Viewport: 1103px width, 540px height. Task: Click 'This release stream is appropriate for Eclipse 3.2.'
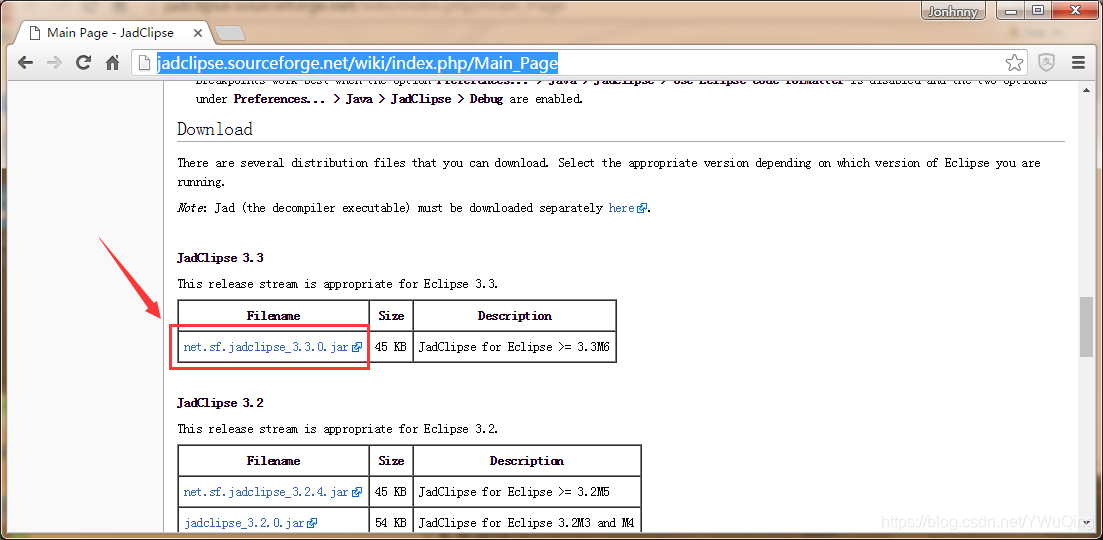[338, 429]
